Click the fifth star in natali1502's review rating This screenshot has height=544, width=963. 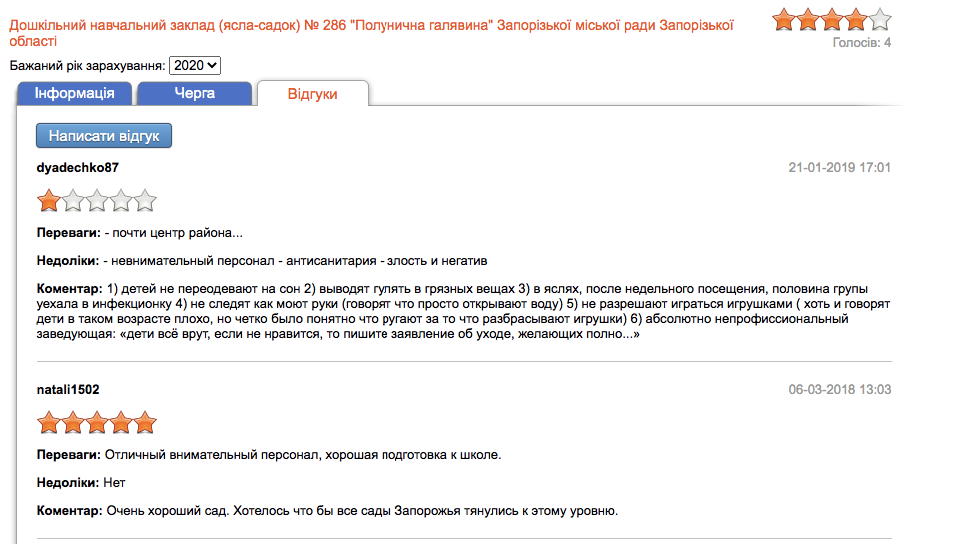145,423
